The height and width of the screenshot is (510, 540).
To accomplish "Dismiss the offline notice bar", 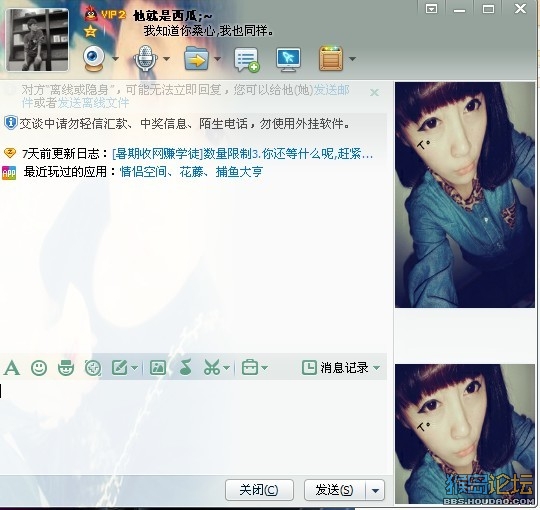I will click(x=374, y=92).
